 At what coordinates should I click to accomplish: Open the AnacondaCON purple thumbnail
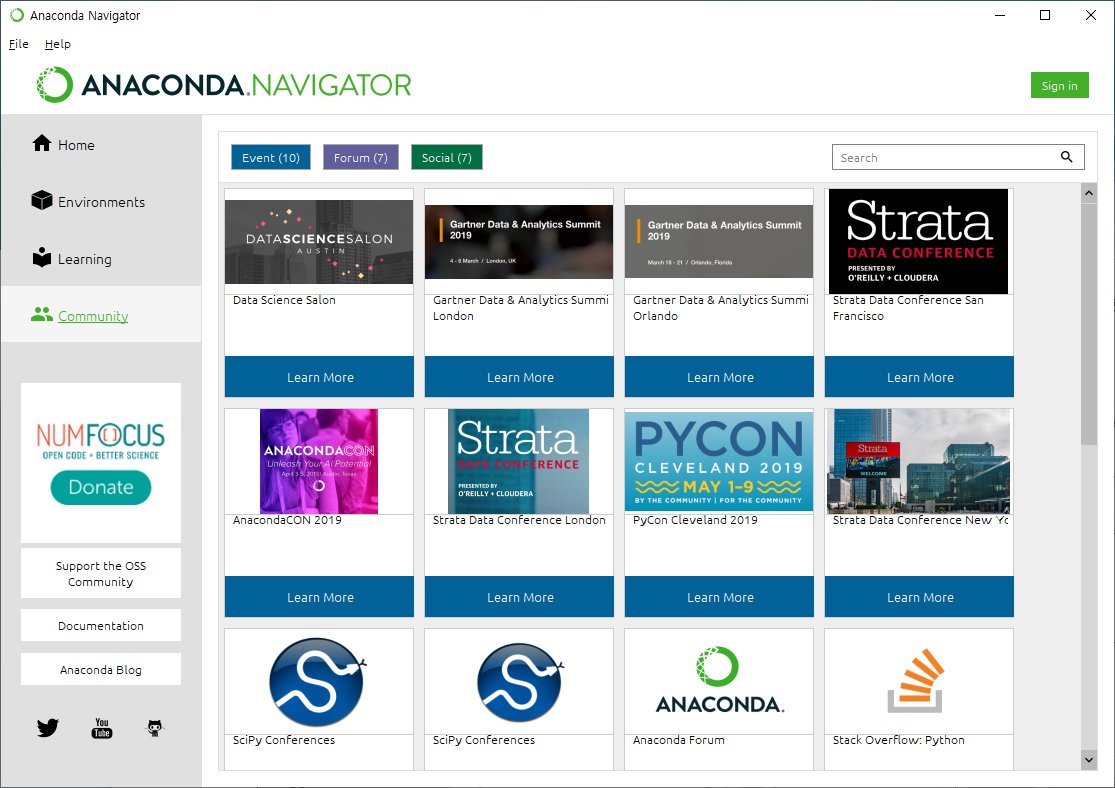click(x=319, y=461)
